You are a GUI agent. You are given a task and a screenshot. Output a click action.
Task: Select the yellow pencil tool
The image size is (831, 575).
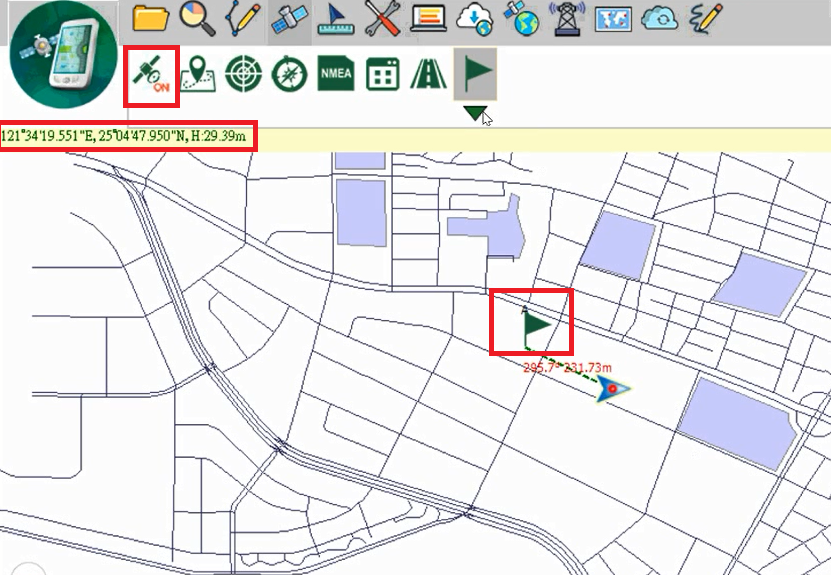(x=705, y=17)
